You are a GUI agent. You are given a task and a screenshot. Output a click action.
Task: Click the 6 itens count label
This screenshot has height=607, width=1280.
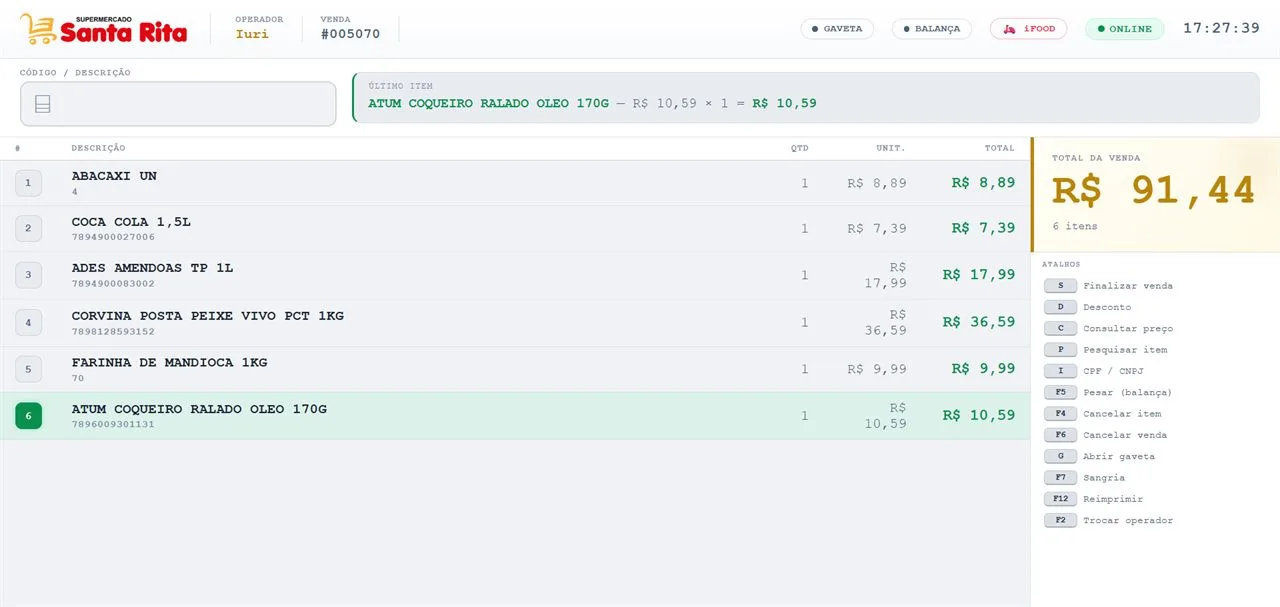tap(1074, 226)
